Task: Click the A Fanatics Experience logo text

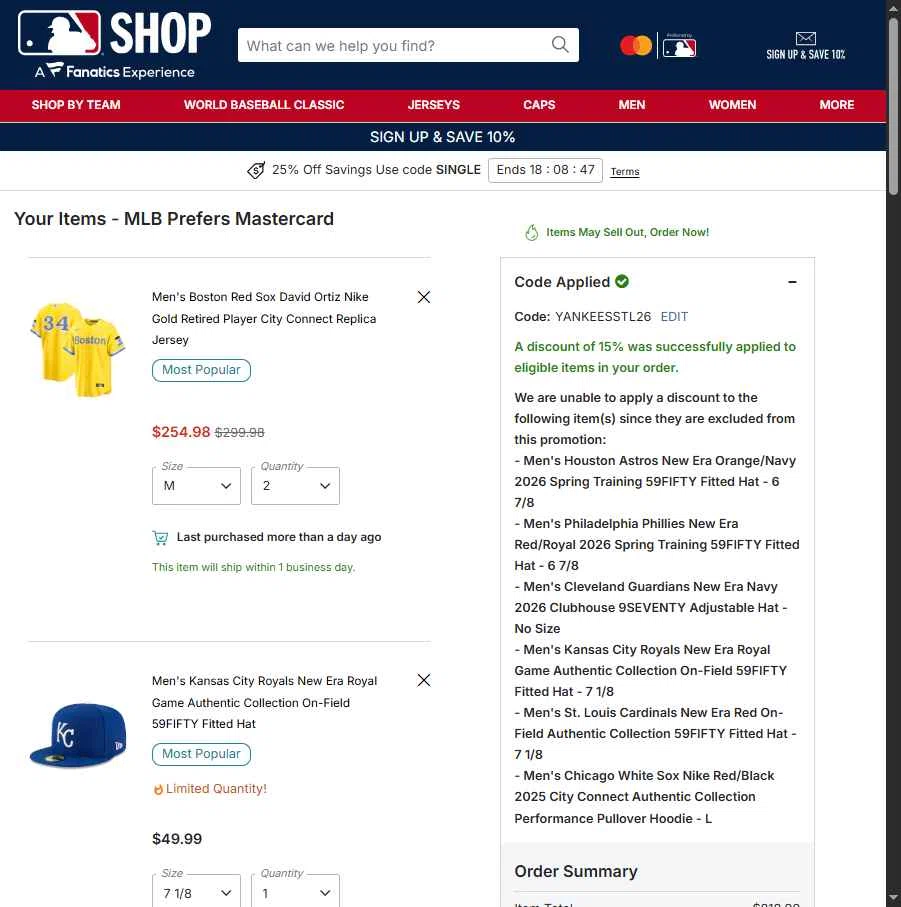Action: 115,72
